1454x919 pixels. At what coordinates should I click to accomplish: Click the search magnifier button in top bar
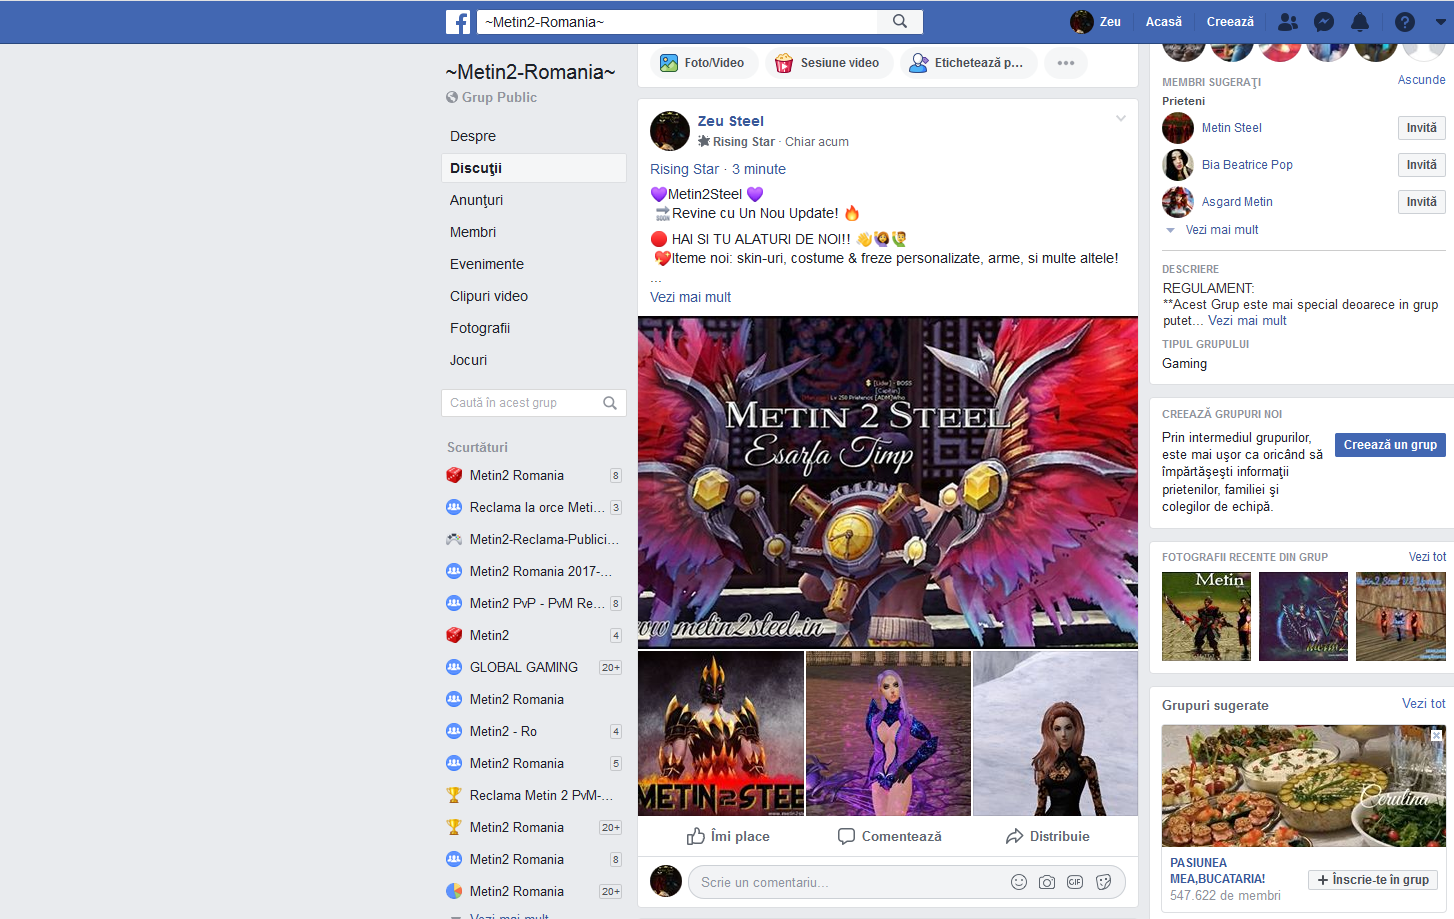(900, 22)
